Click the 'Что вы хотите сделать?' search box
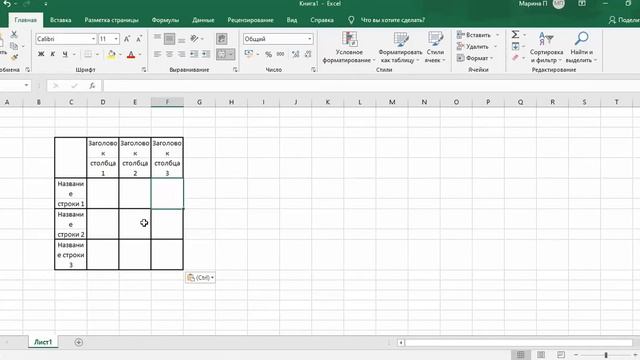 pyautogui.click(x=393, y=20)
